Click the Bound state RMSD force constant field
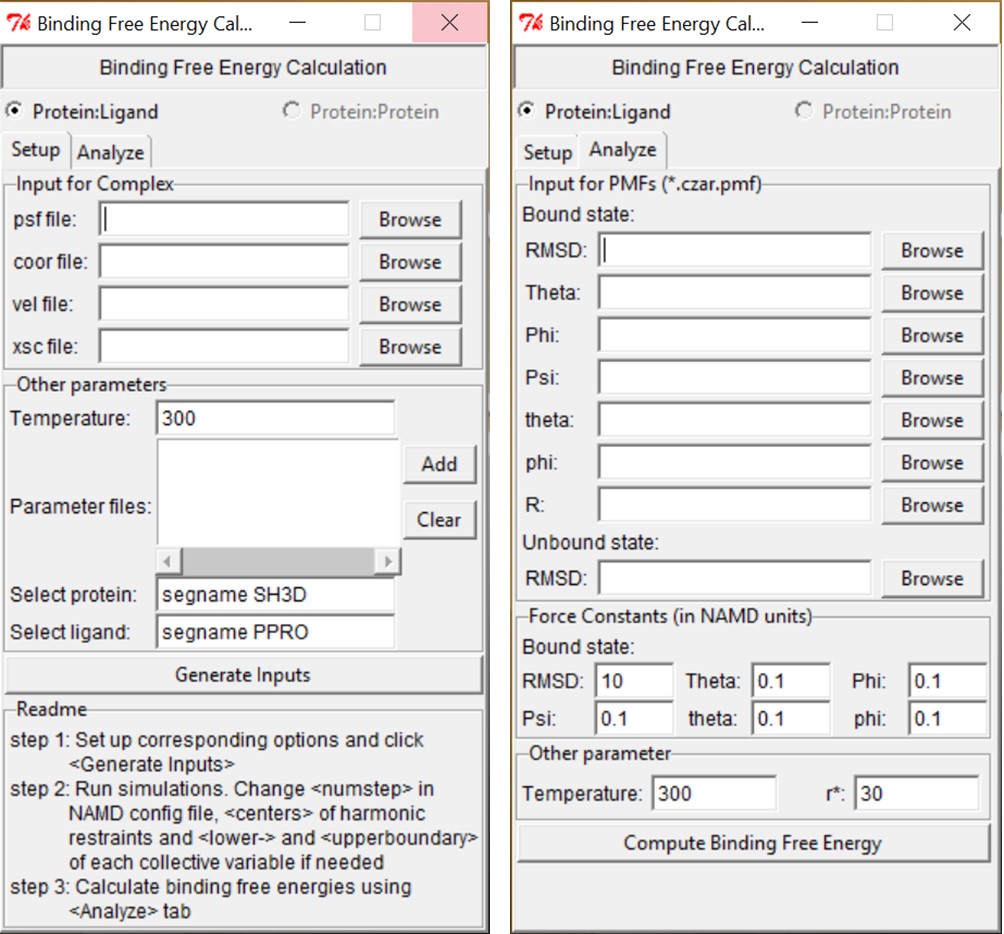This screenshot has width=1004, height=934. pyautogui.click(x=634, y=682)
